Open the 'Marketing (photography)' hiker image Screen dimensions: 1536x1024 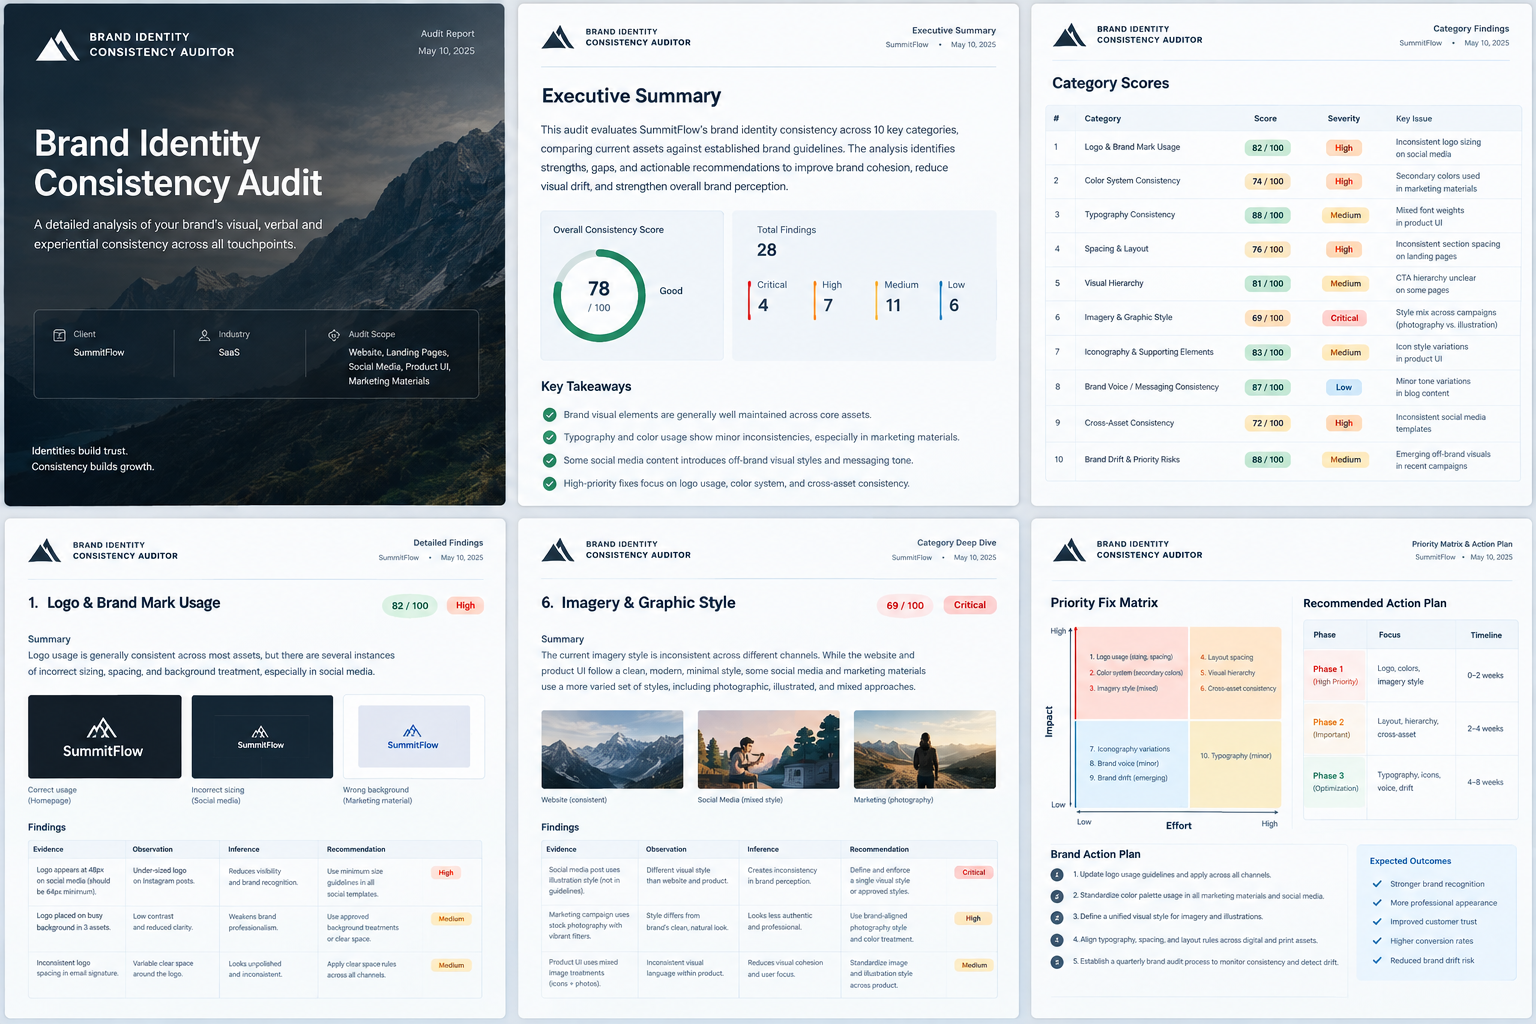[x=925, y=750]
